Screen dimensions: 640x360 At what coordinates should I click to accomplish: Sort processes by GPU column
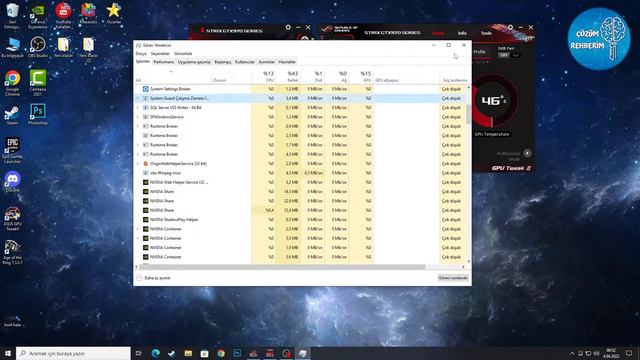coord(361,76)
